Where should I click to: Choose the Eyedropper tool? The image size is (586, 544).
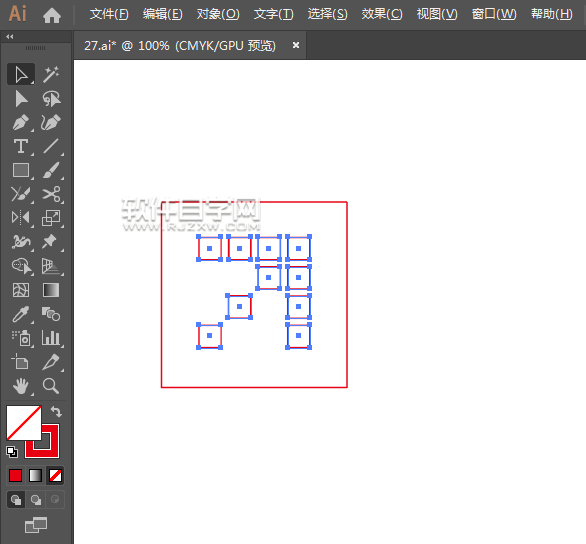[x=21, y=314]
